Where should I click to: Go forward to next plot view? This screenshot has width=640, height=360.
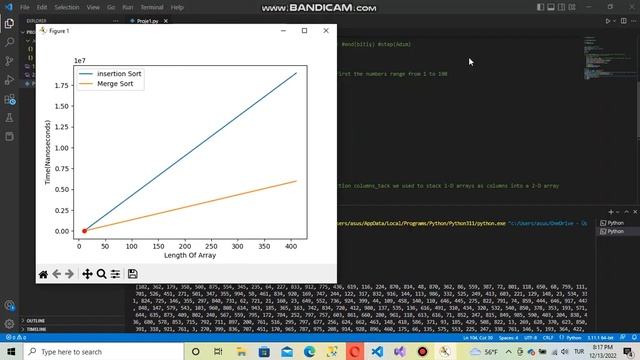pos(69,274)
